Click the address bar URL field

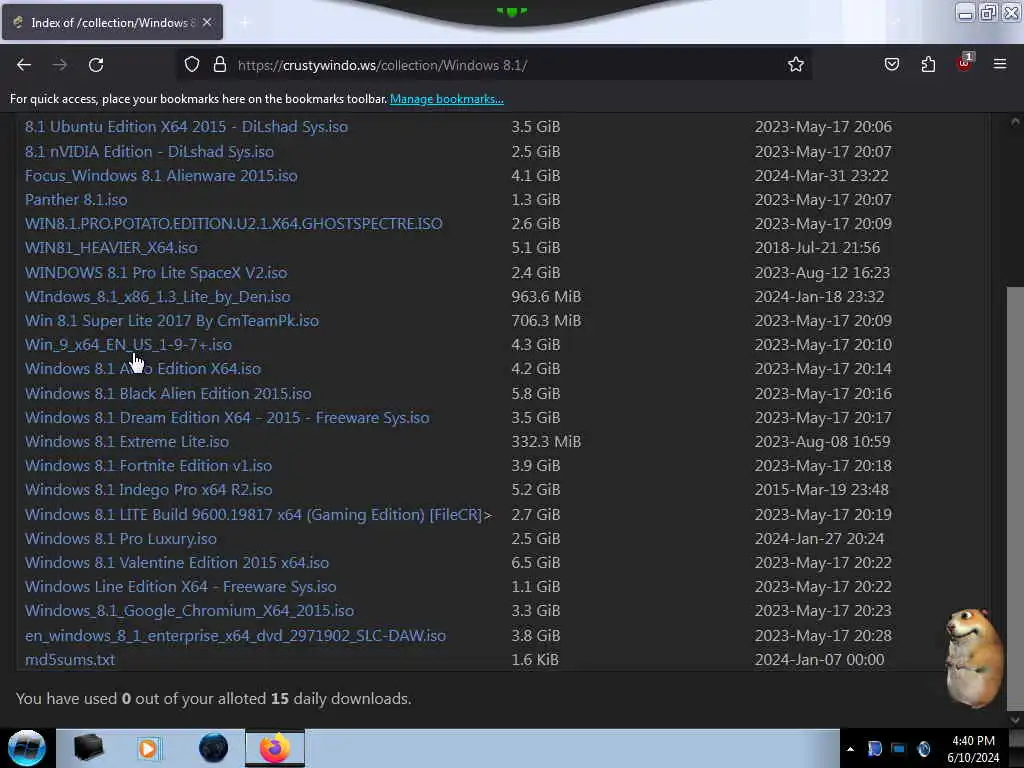tap(496, 65)
